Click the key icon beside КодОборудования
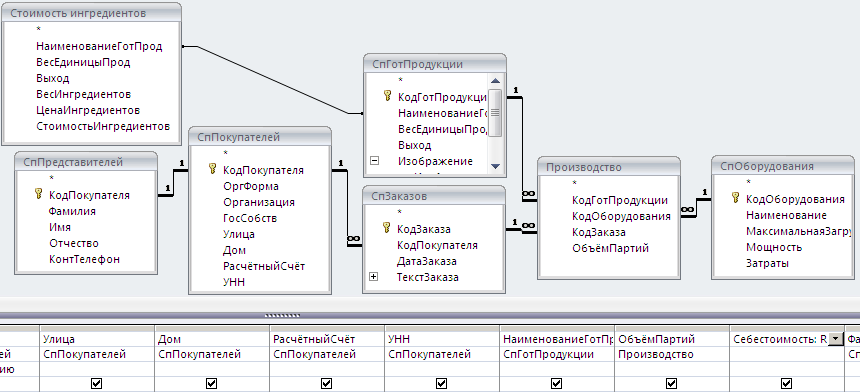The image size is (860, 392). point(736,198)
